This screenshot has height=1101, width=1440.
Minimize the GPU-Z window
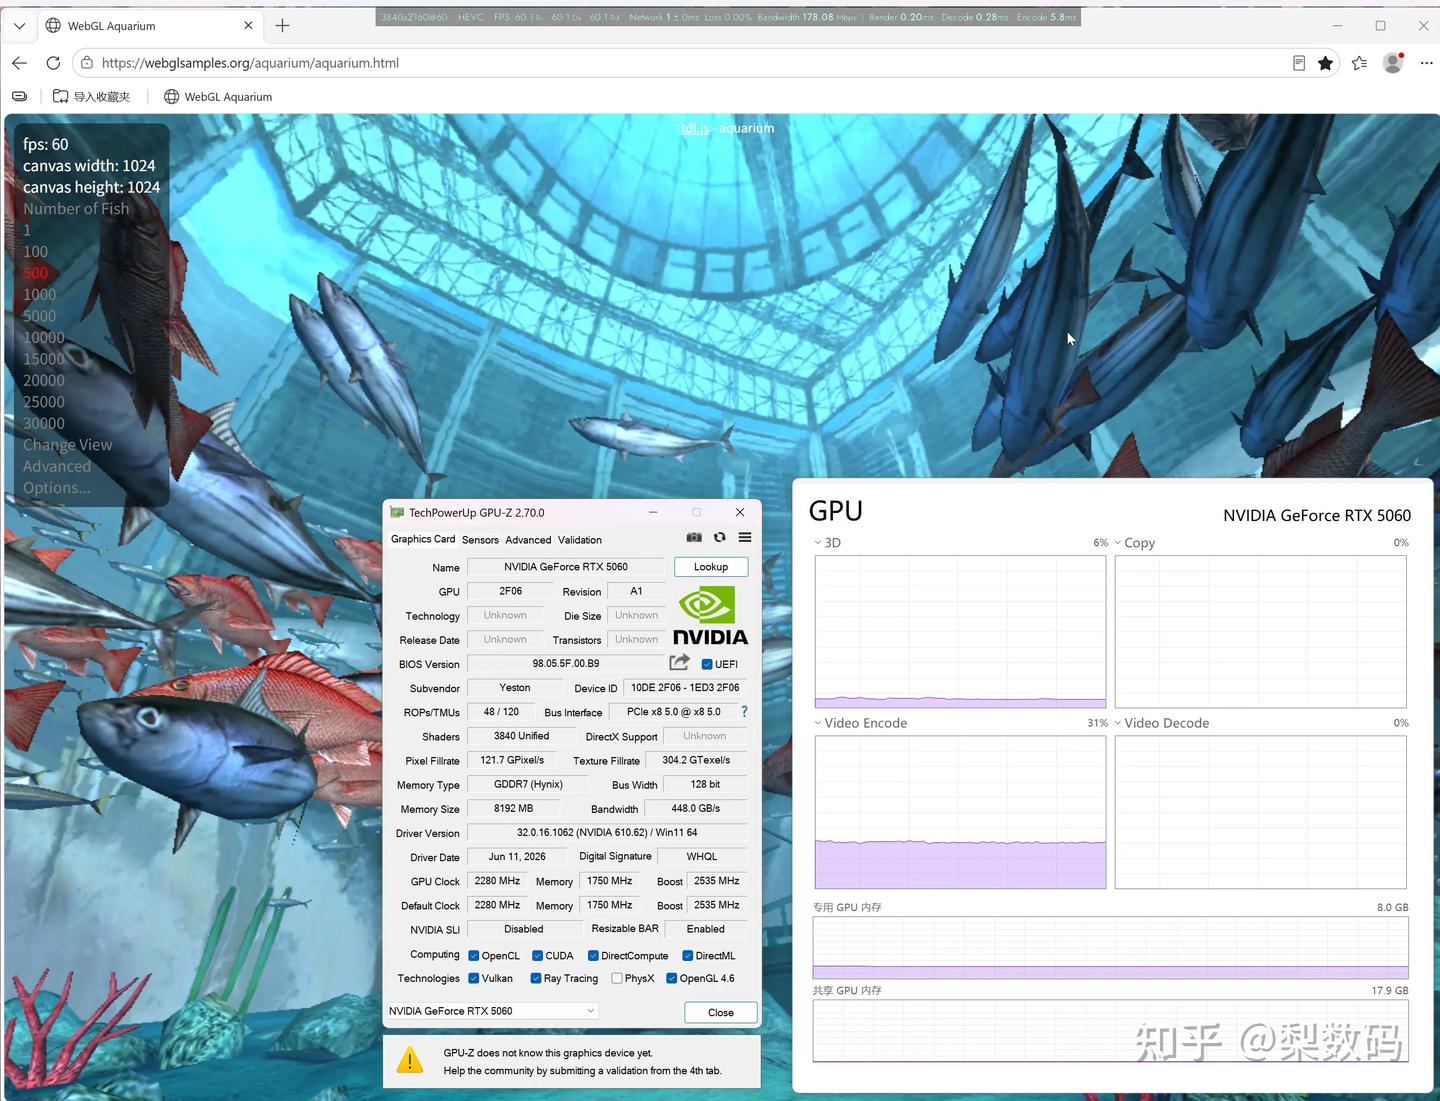653,512
